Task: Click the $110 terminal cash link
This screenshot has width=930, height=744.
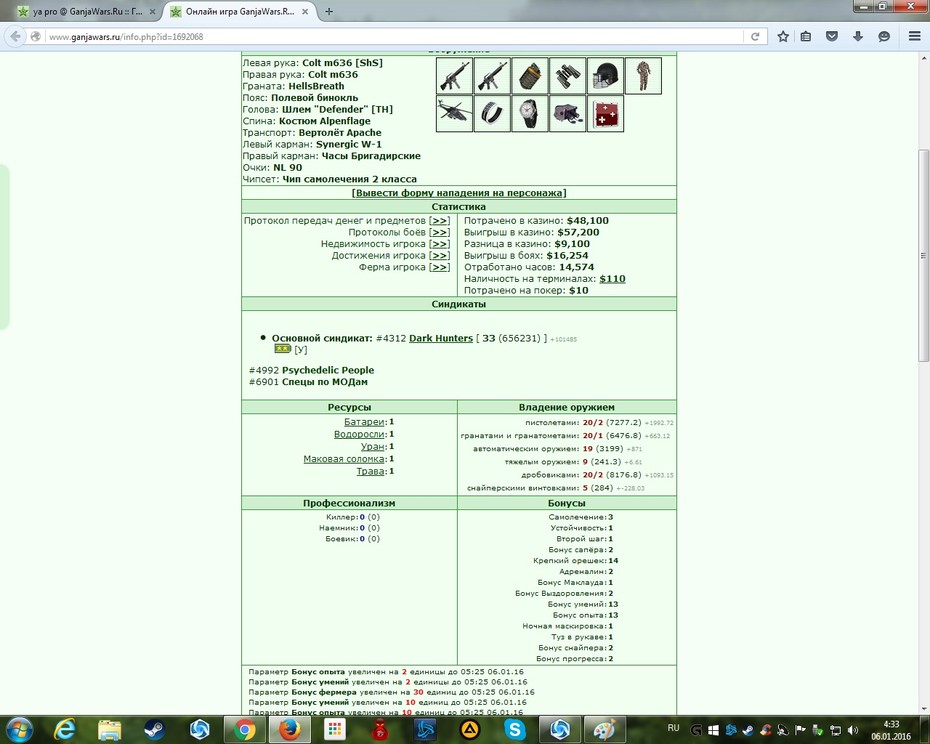Action: coord(612,279)
